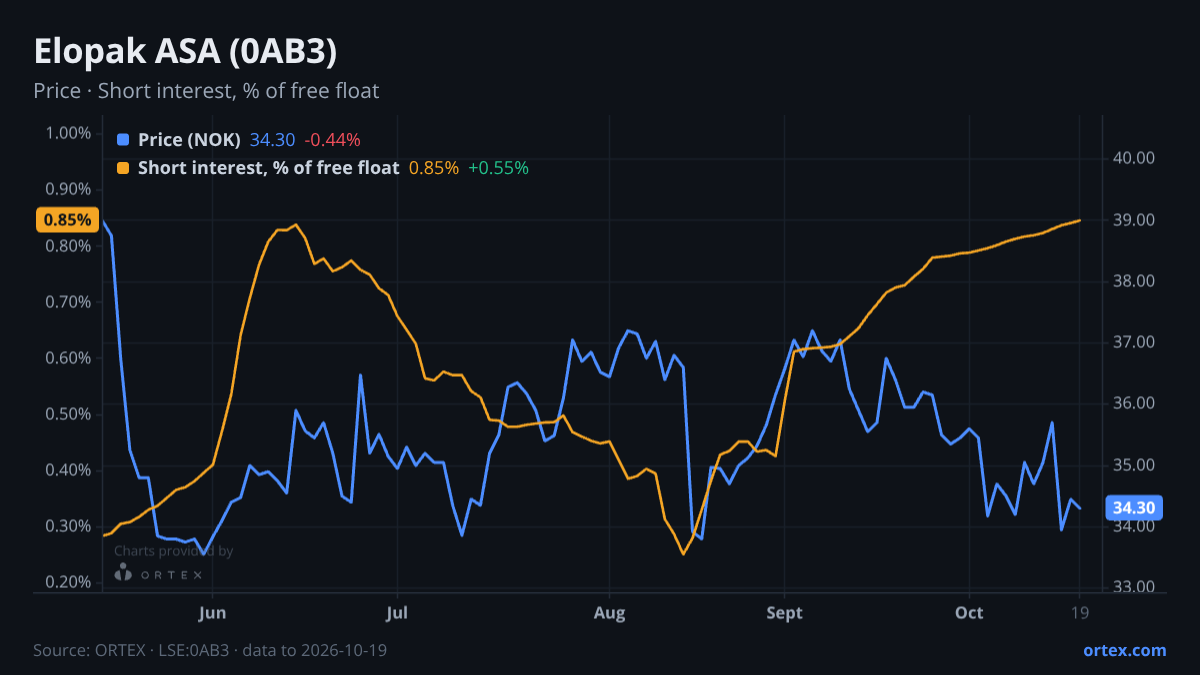This screenshot has height=675, width=1200.
Task: Click the Source: ORTEX footer text
Action: 210,650
